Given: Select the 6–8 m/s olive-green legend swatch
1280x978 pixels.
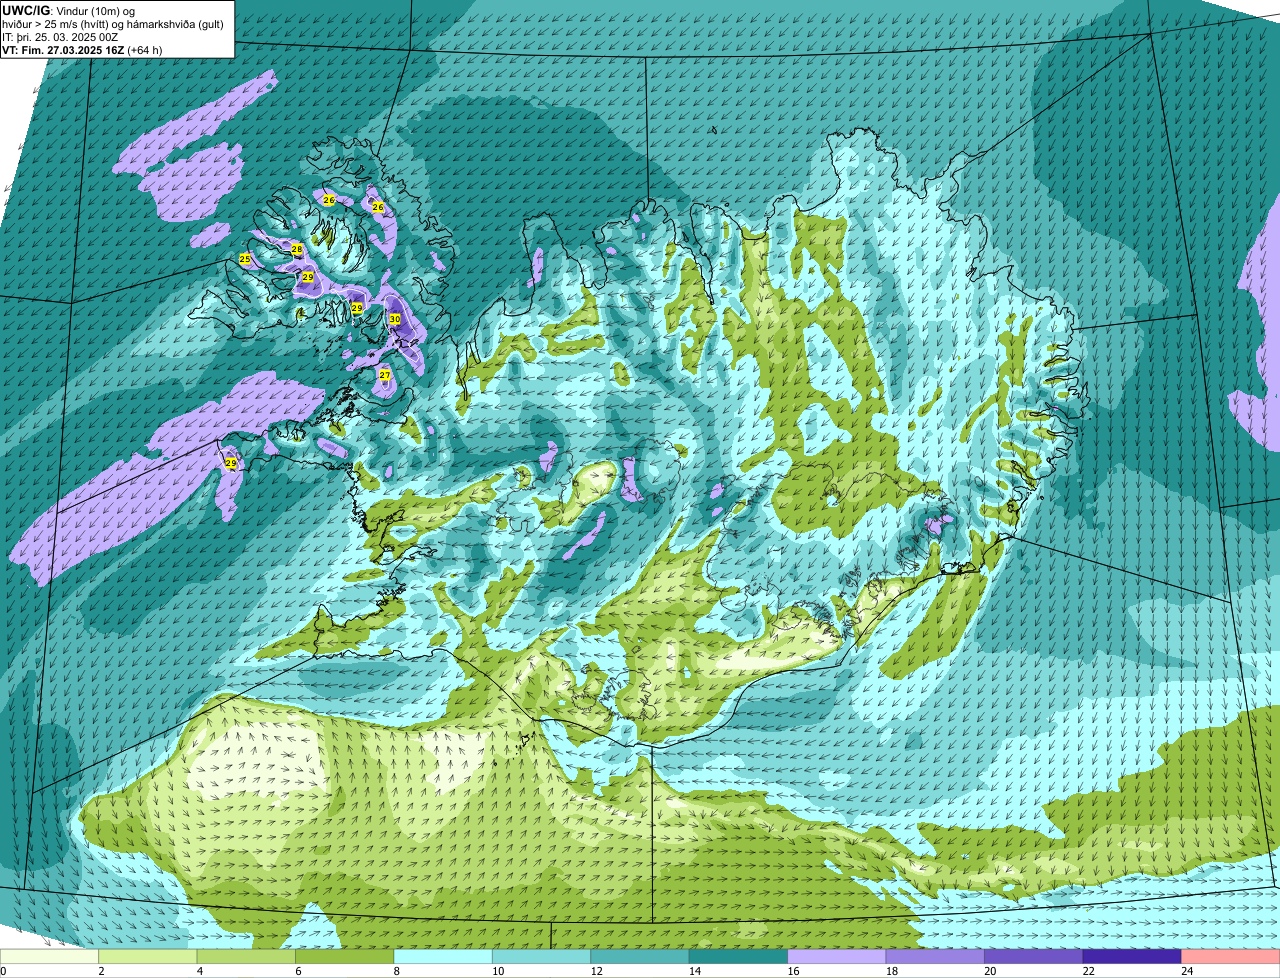Looking at the screenshot, I should click(345, 956).
